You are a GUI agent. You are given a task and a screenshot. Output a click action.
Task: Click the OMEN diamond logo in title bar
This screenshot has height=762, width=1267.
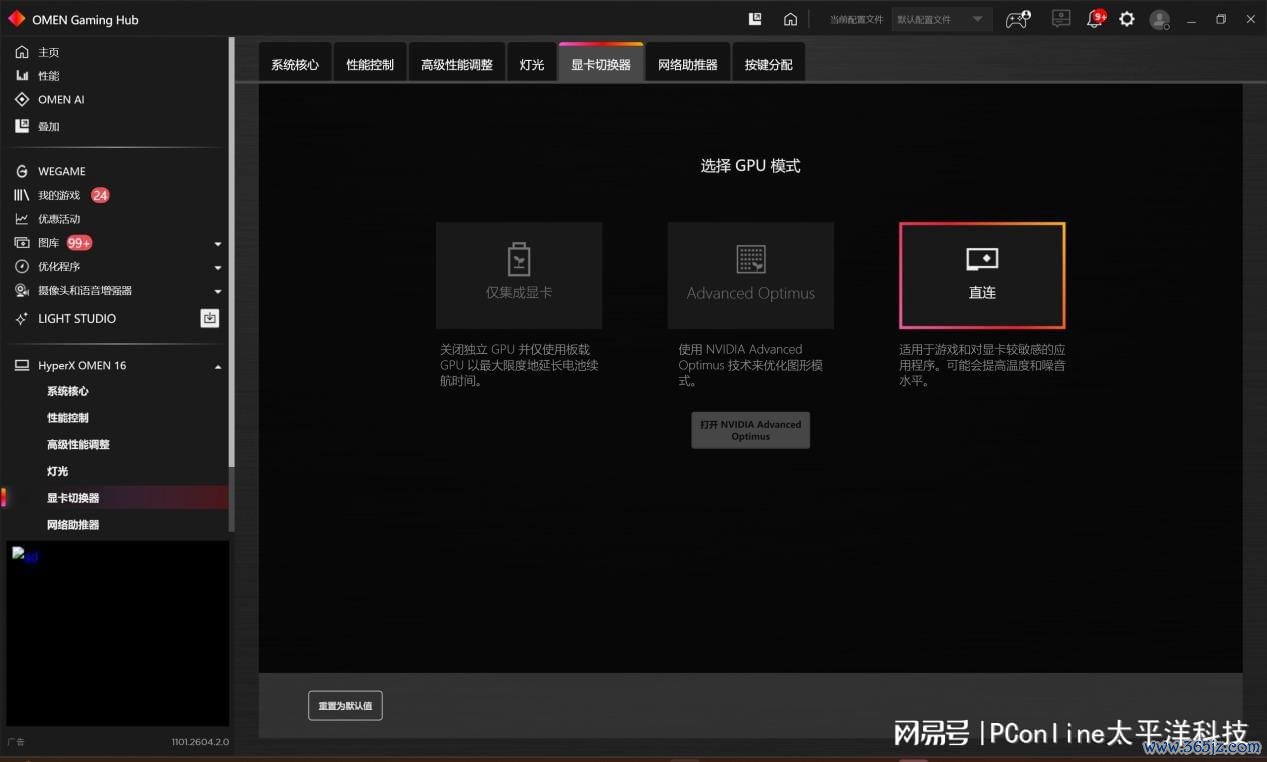click(16, 19)
